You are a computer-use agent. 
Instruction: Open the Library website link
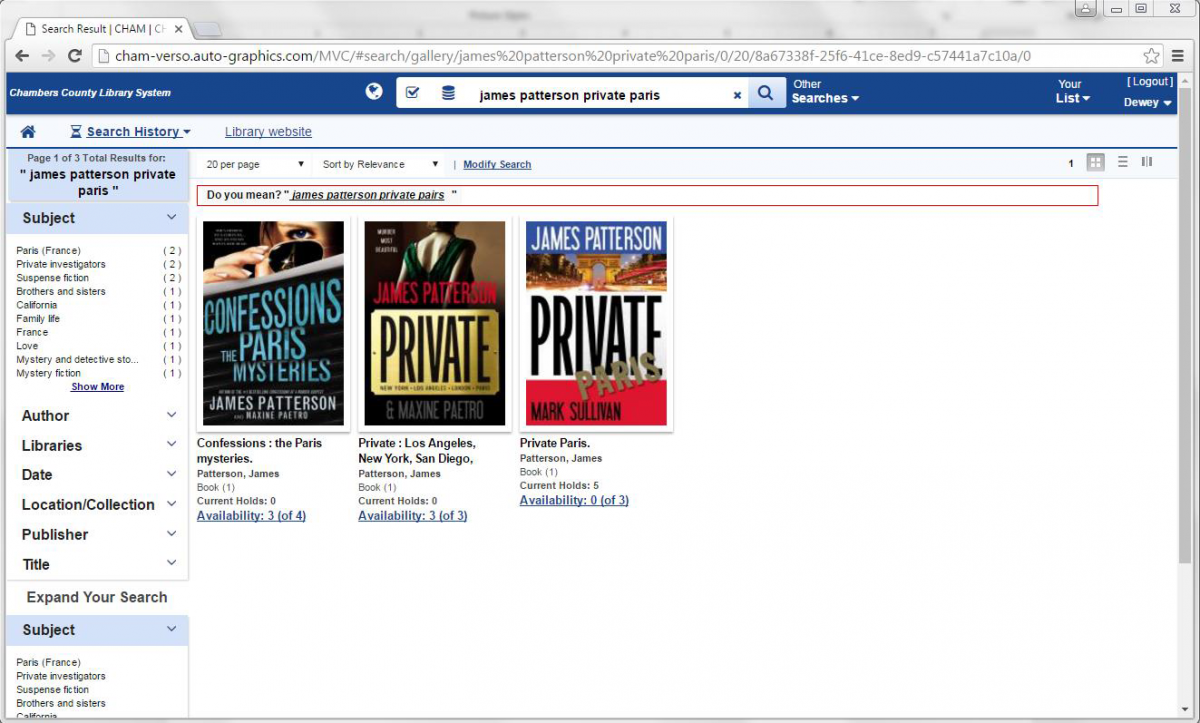pos(268,132)
